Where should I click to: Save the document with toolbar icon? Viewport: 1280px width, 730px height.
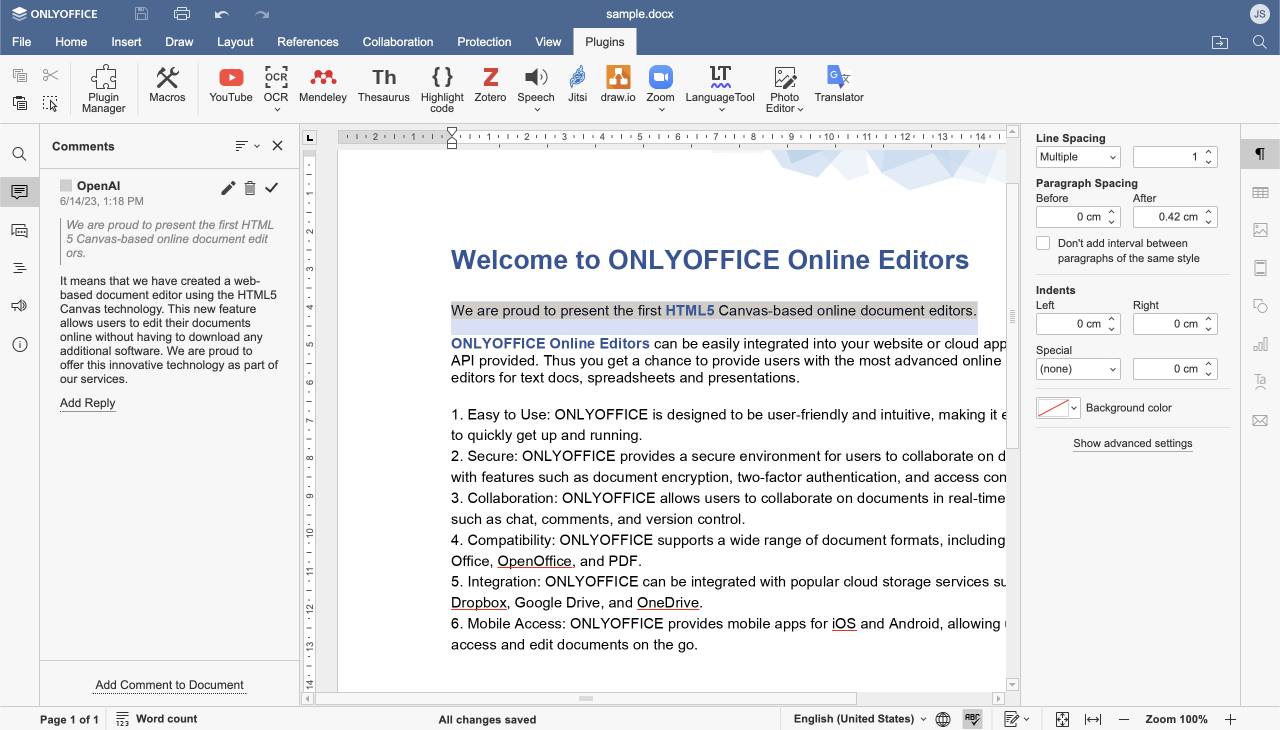tap(141, 14)
